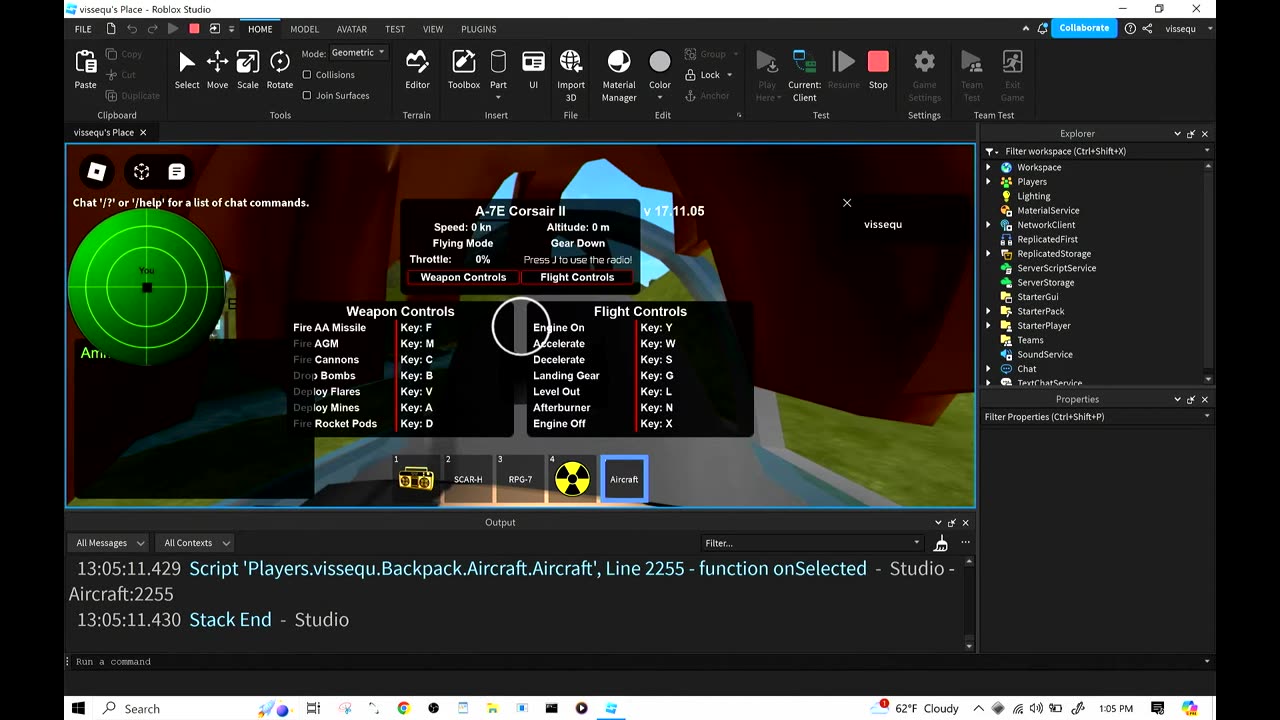1280x720 pixels.
Task: Stop the running test session
Action: coord(878,70)
